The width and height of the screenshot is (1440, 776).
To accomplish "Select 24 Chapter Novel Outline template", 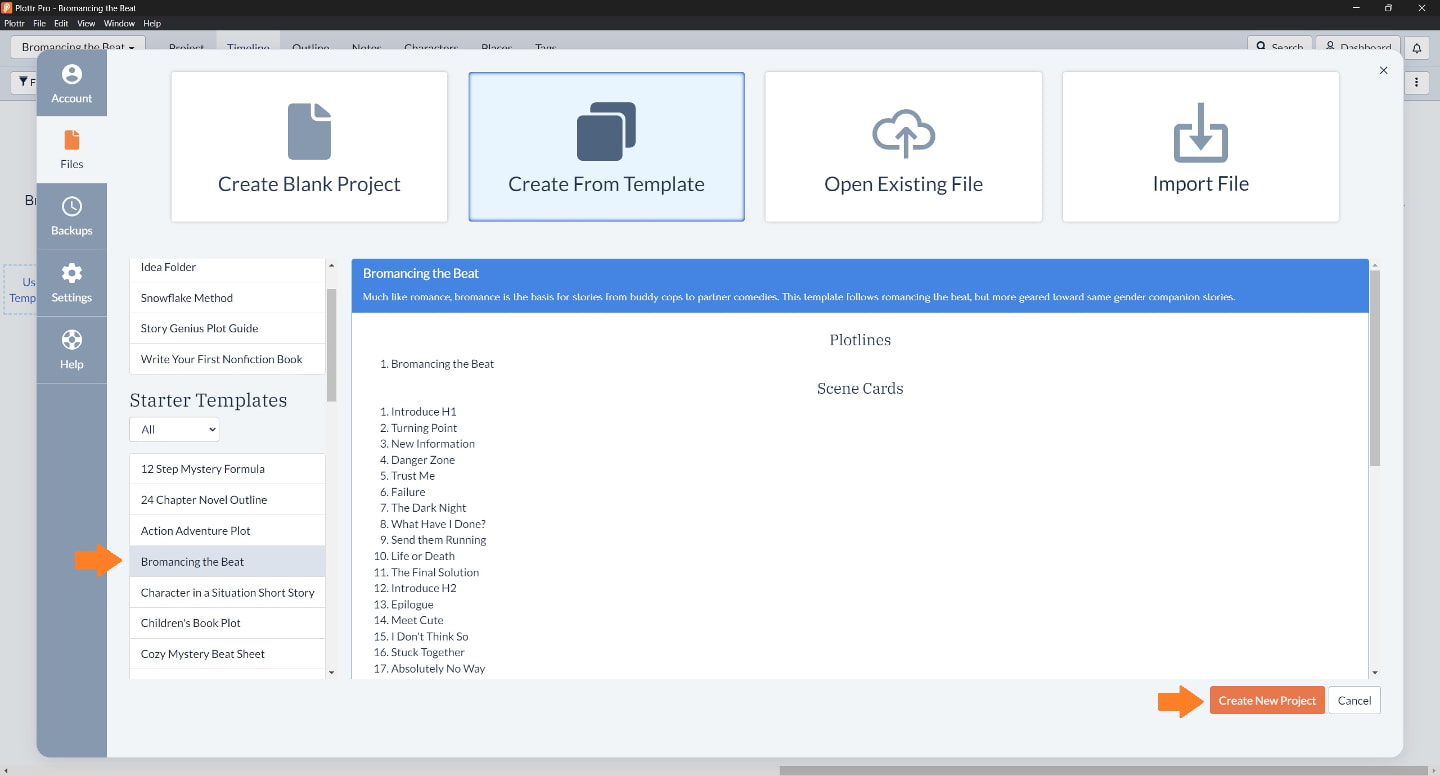I will [227, 500].
